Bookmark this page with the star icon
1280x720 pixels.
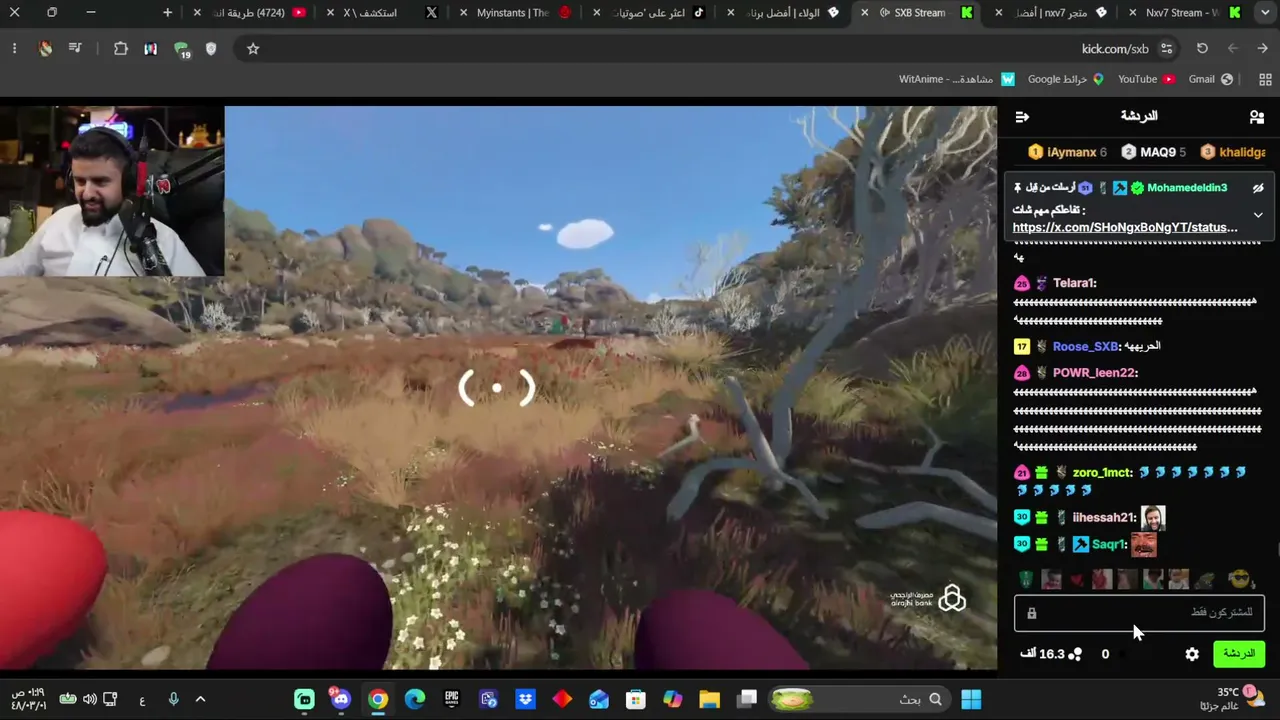[253, 49]
